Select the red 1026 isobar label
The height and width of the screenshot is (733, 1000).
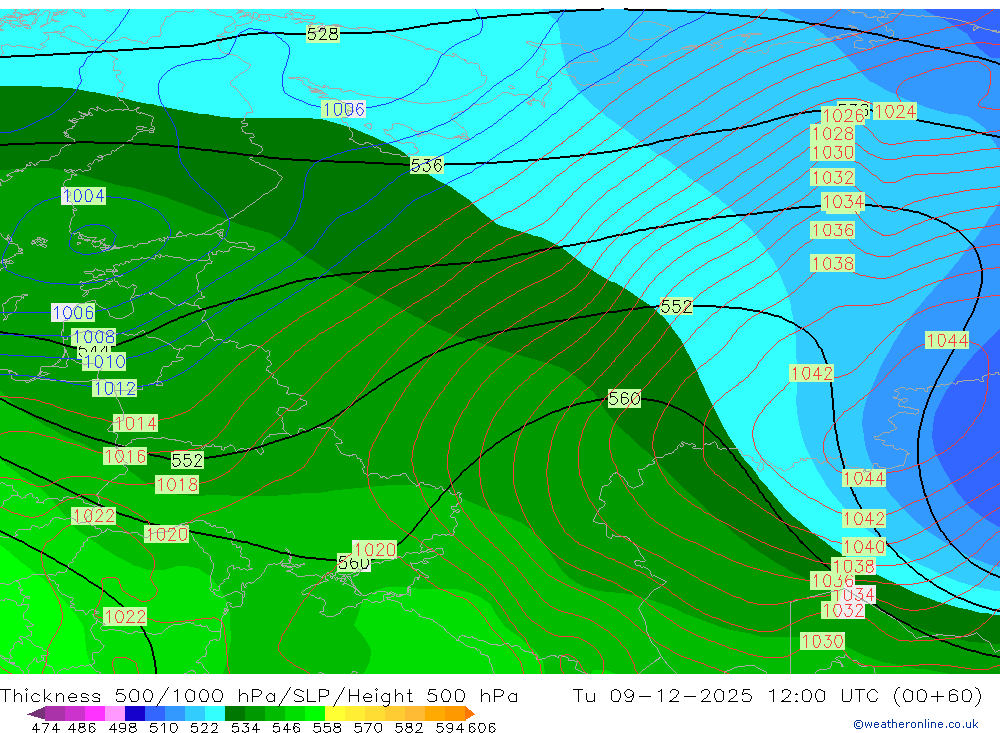point(842,115)
